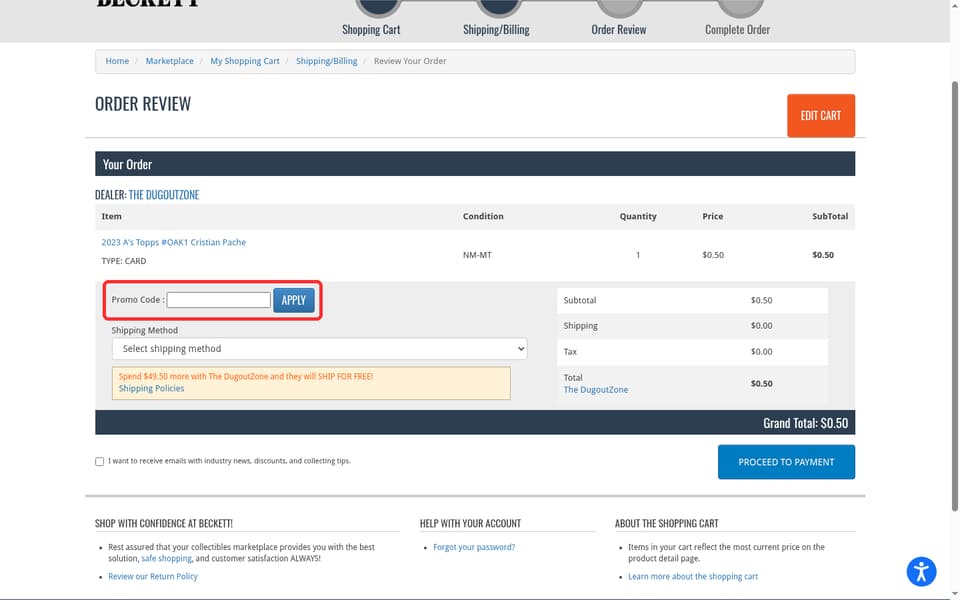This screenshot has width=960, height=600.
Task: Open The DugoutZone link under Total
Action: tap(596, 390)
